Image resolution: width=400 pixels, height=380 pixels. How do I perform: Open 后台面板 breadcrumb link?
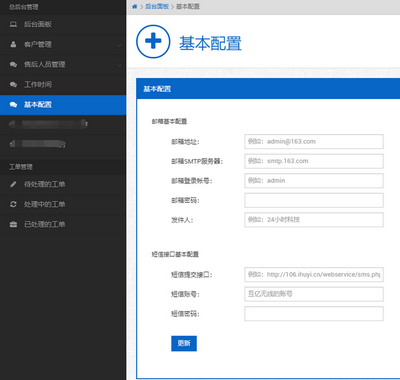point(157,7)
